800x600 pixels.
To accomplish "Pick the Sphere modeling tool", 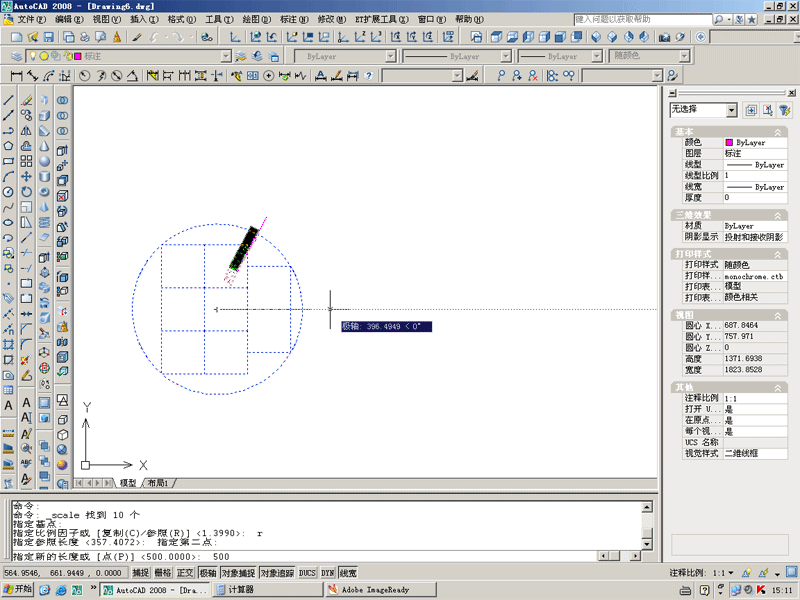I will click(45, 161).
